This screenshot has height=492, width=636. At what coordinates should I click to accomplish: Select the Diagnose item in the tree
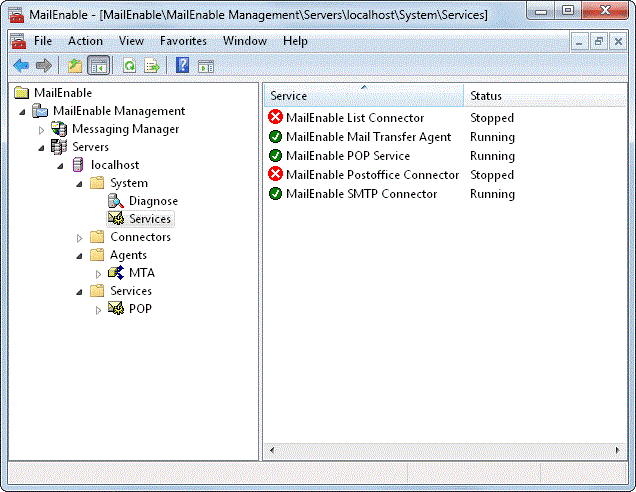click(153, 201)
